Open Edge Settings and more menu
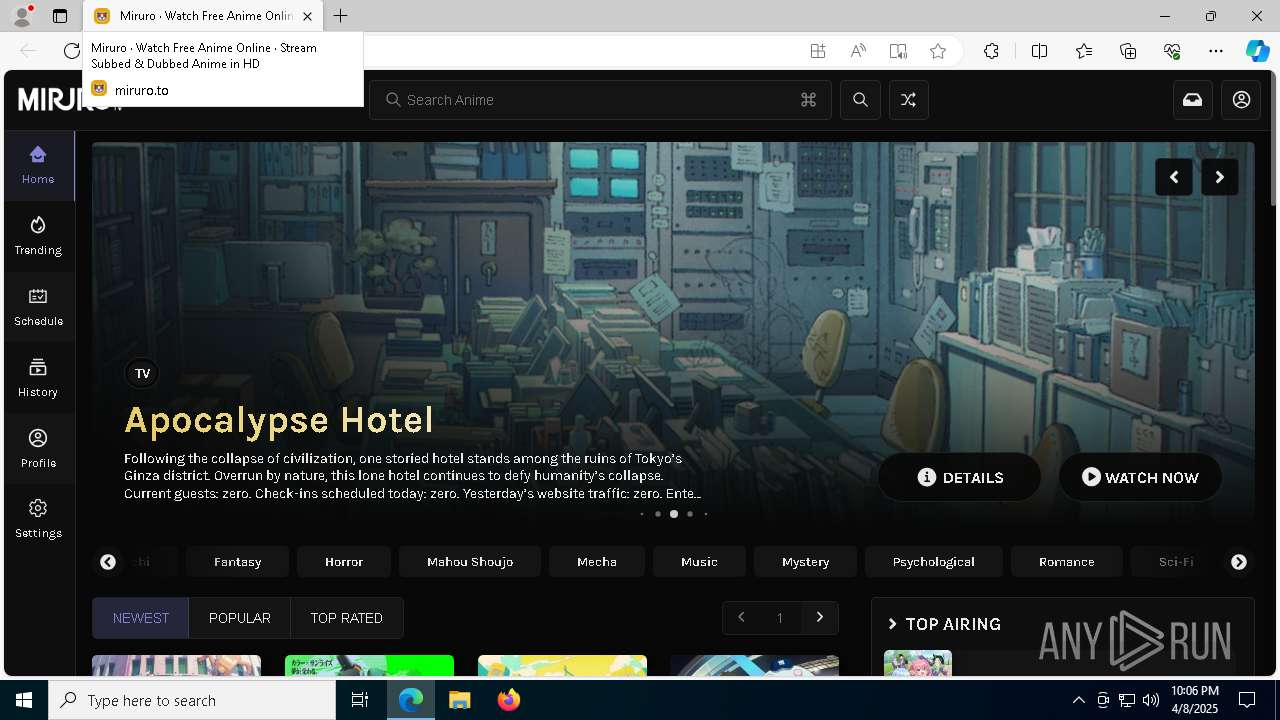This screenshot has width=1280, height=720. click(1216, 51)
